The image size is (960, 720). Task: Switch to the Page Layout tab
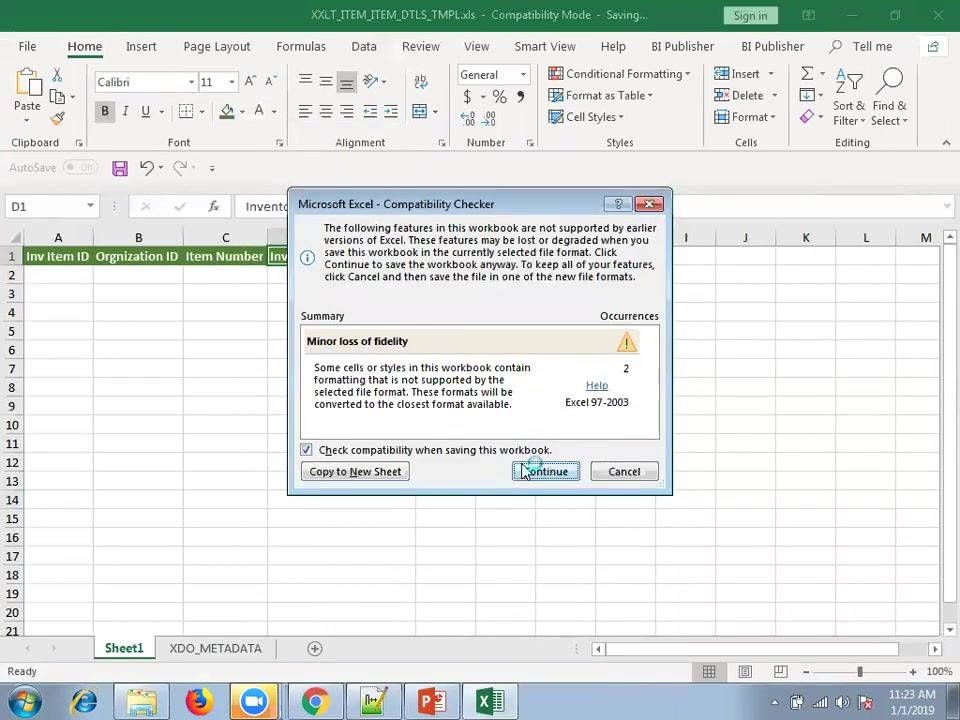217,47
